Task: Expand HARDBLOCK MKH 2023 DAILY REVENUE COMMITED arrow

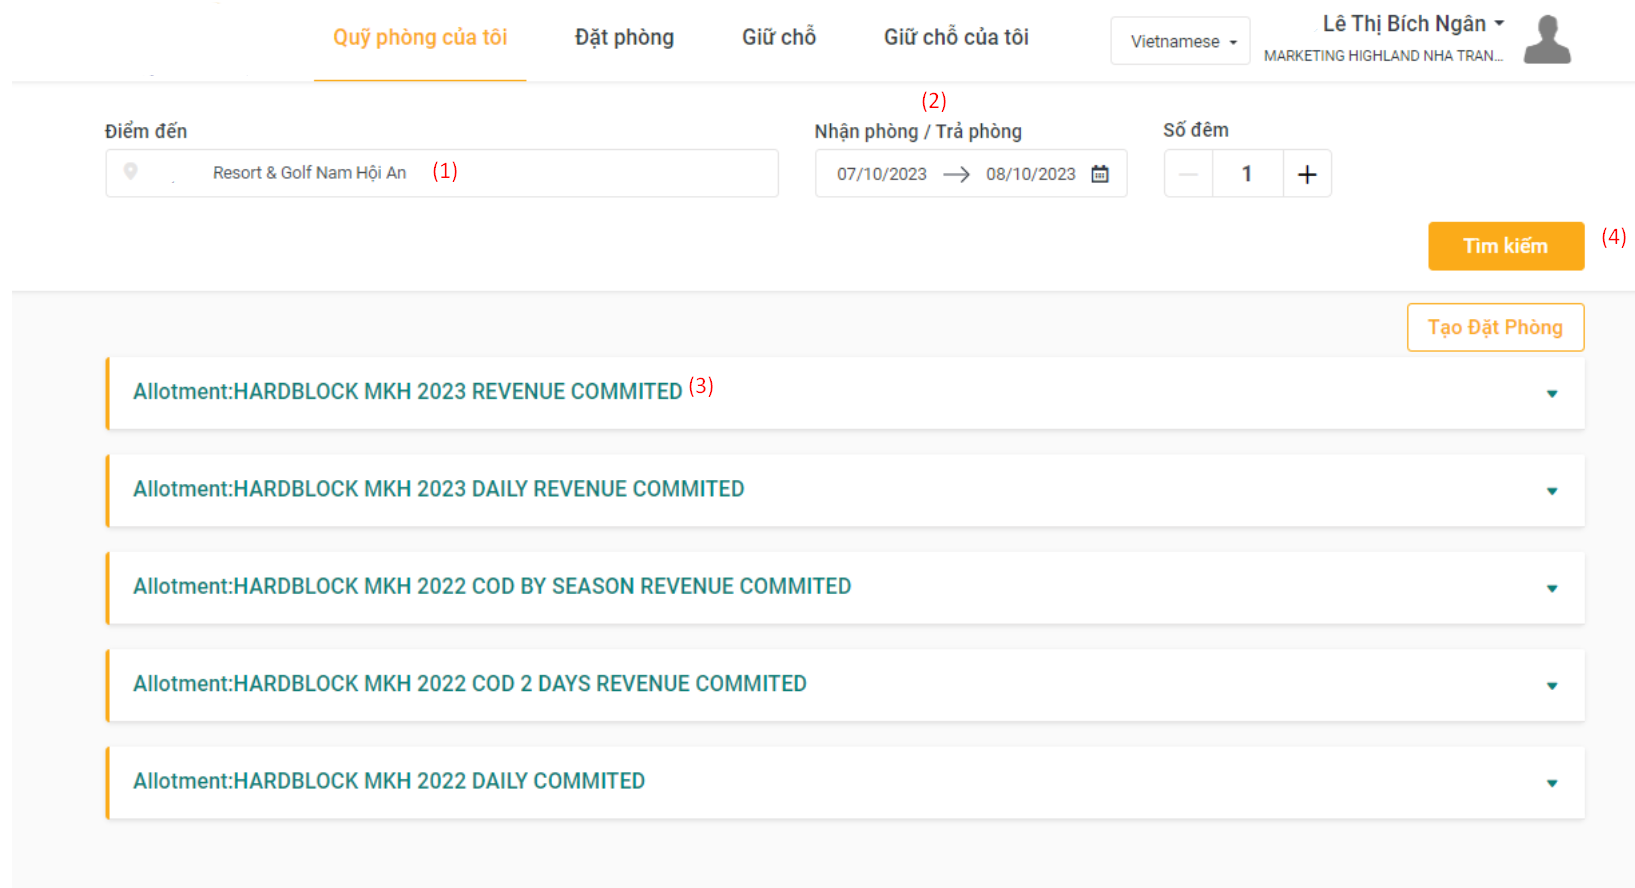Action: (1552, 491)
